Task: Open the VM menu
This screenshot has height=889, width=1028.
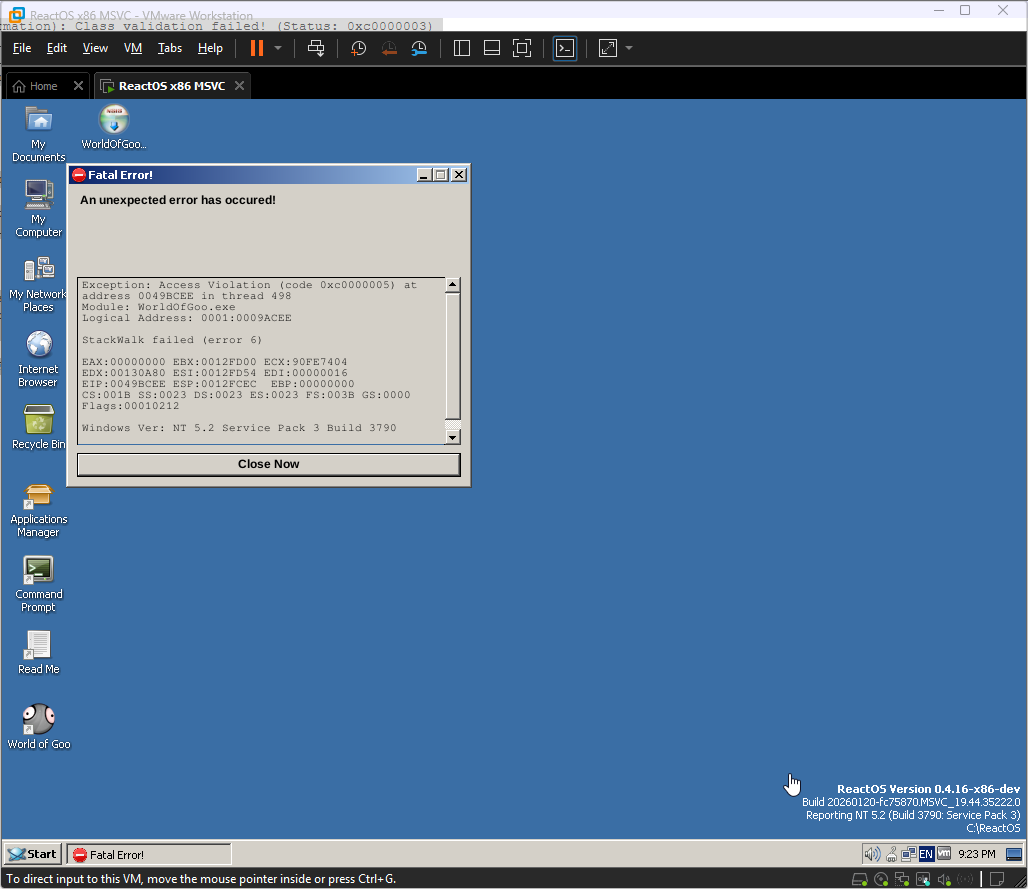Action: 133,48
